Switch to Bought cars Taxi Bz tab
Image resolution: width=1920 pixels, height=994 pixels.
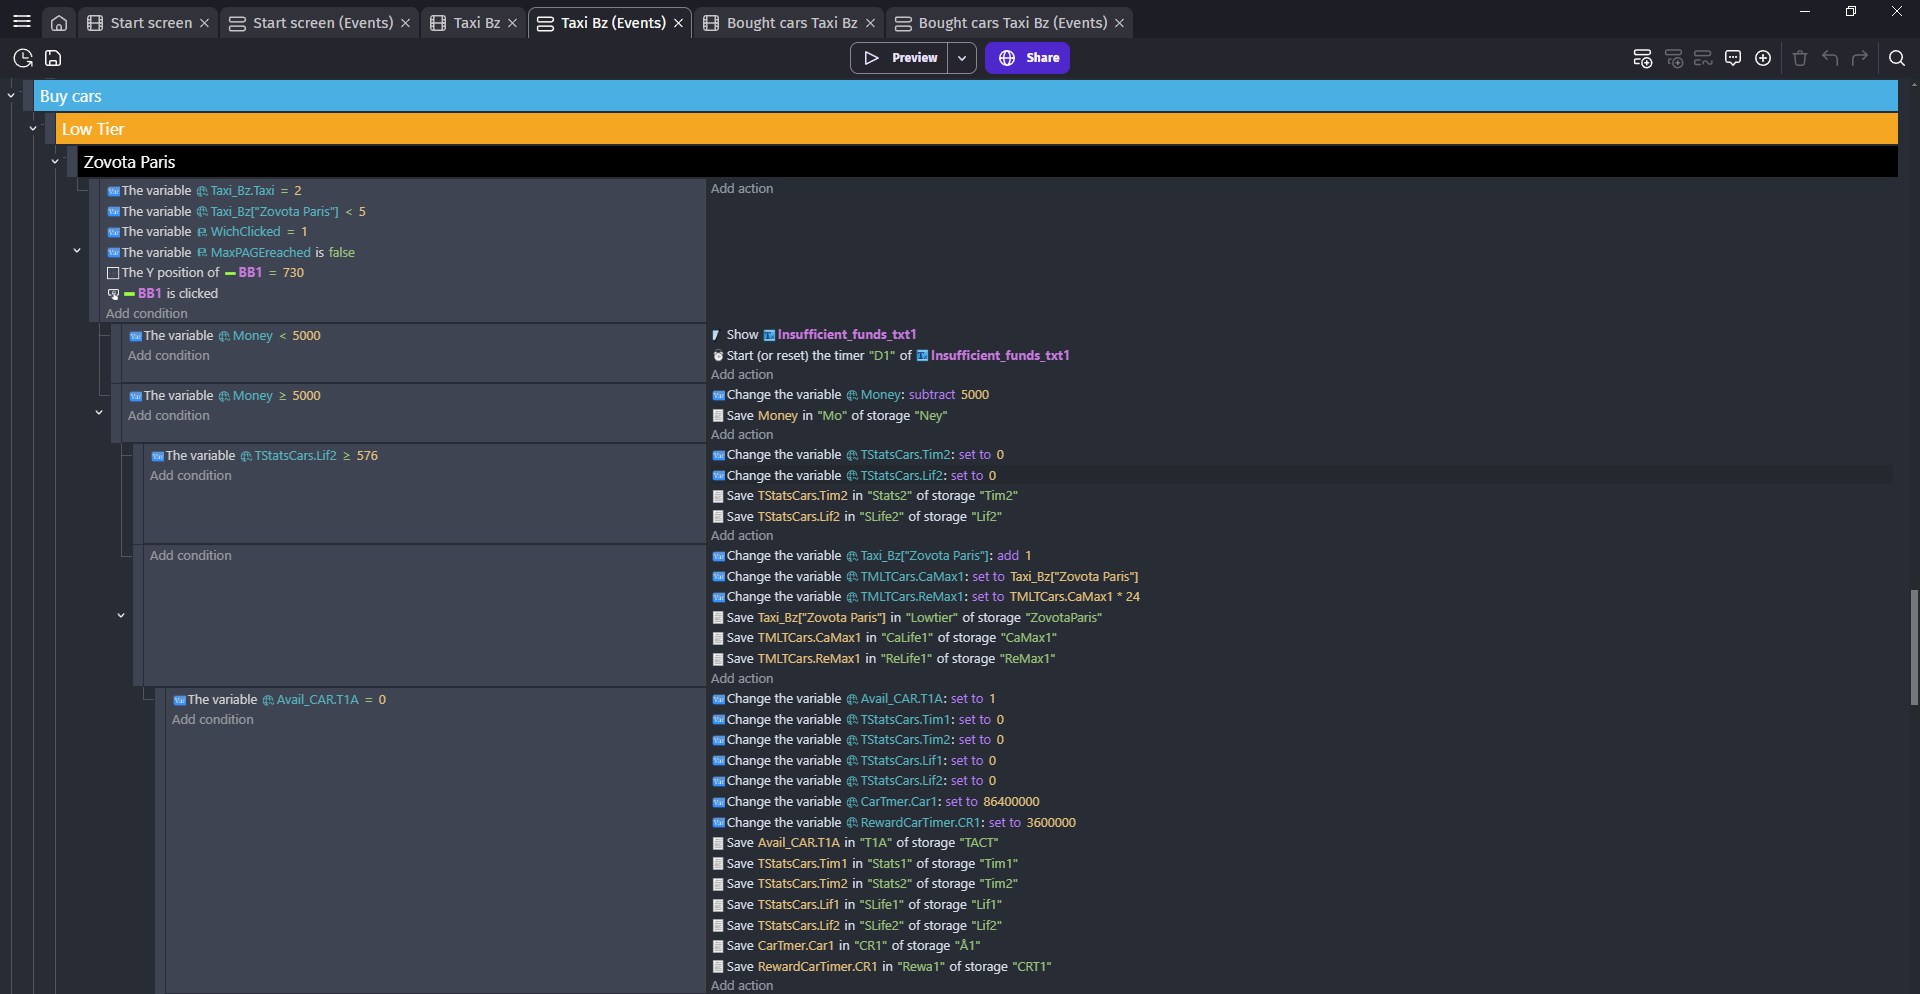pyautogui.click(x=791, y=23)
